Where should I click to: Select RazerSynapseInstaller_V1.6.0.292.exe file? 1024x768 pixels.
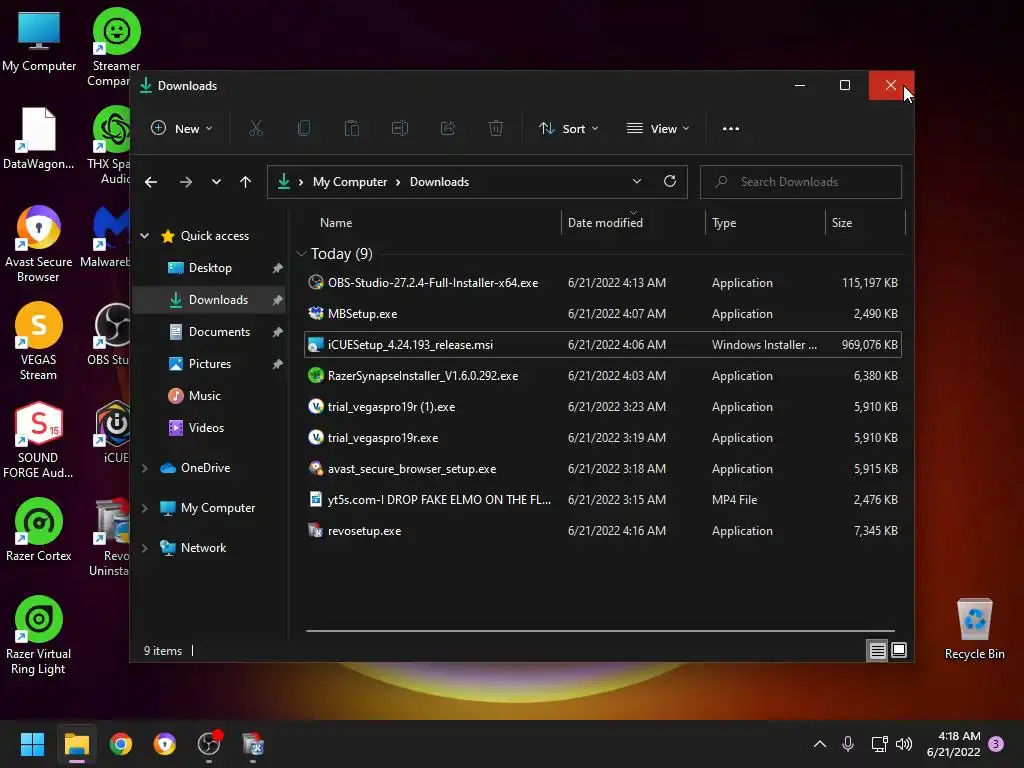[603, 376]
